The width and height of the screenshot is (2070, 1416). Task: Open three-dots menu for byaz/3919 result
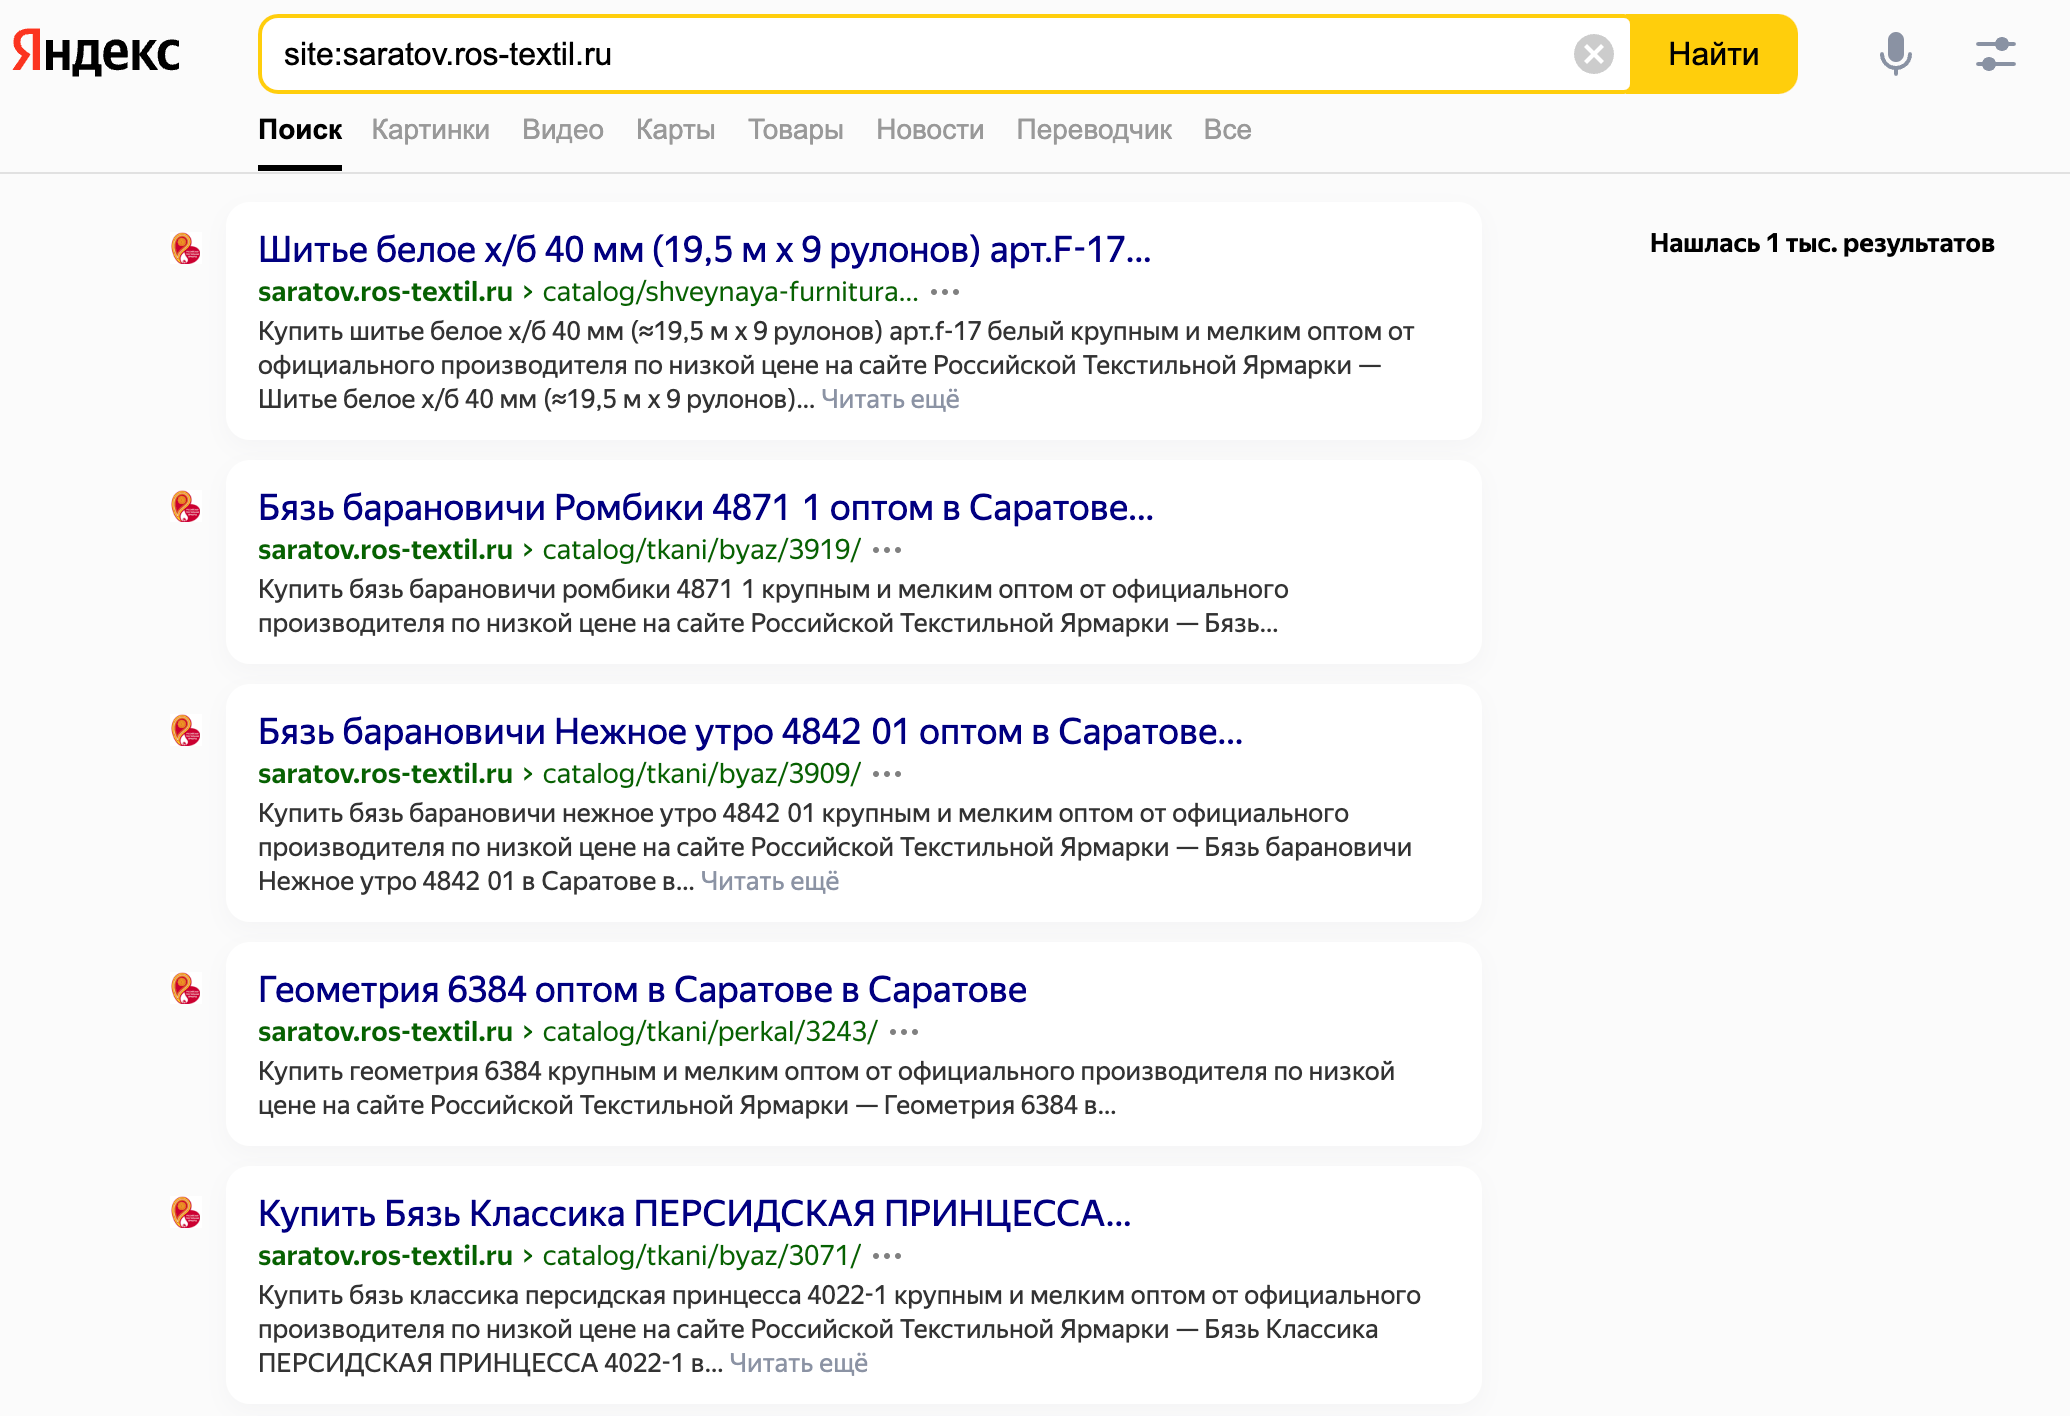pos(886,550)
